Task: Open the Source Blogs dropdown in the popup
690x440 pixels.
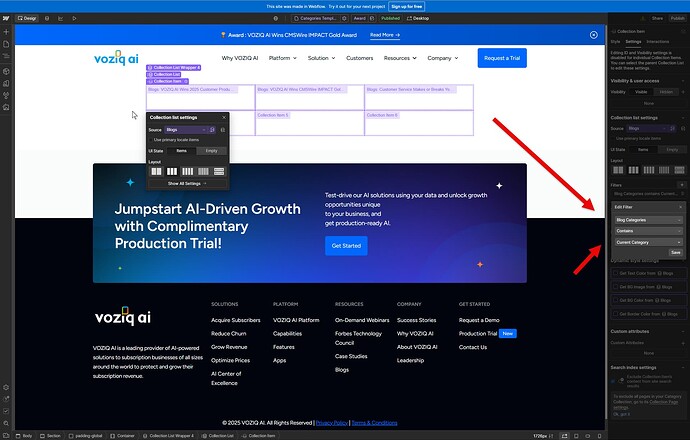Action: point(186,130)
